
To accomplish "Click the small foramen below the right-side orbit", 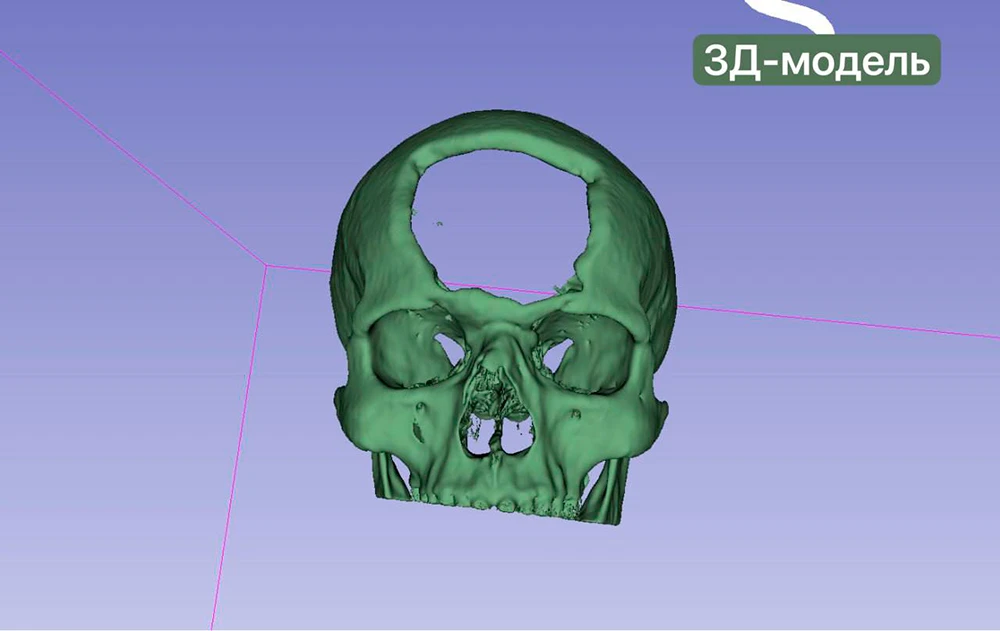I will tap(576, 413).
